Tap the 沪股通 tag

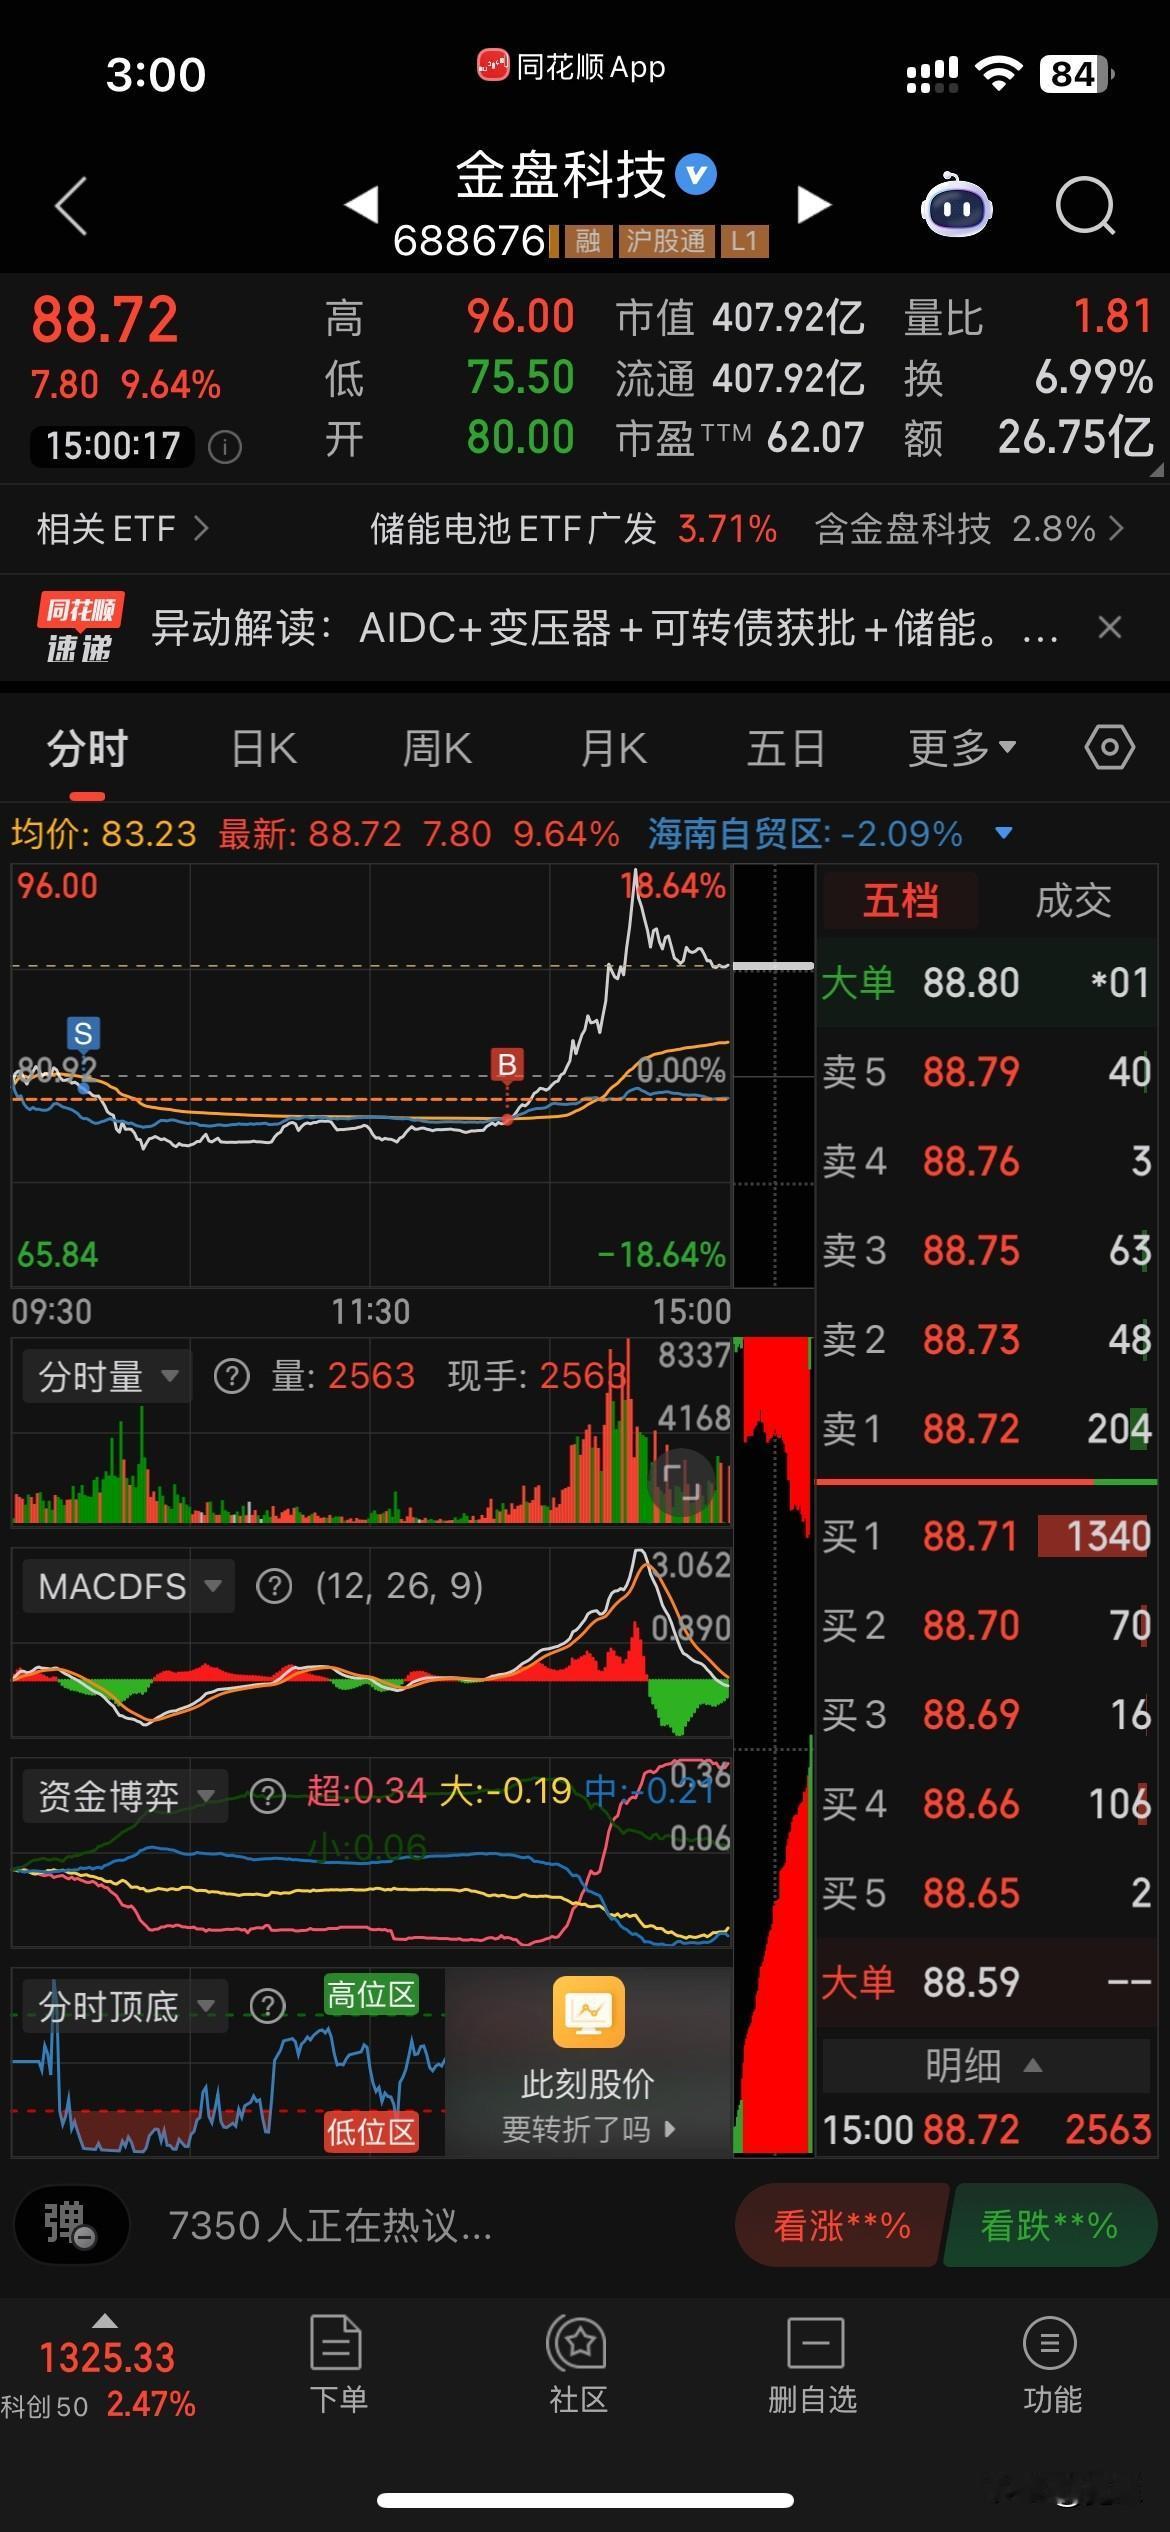point(665,241)
